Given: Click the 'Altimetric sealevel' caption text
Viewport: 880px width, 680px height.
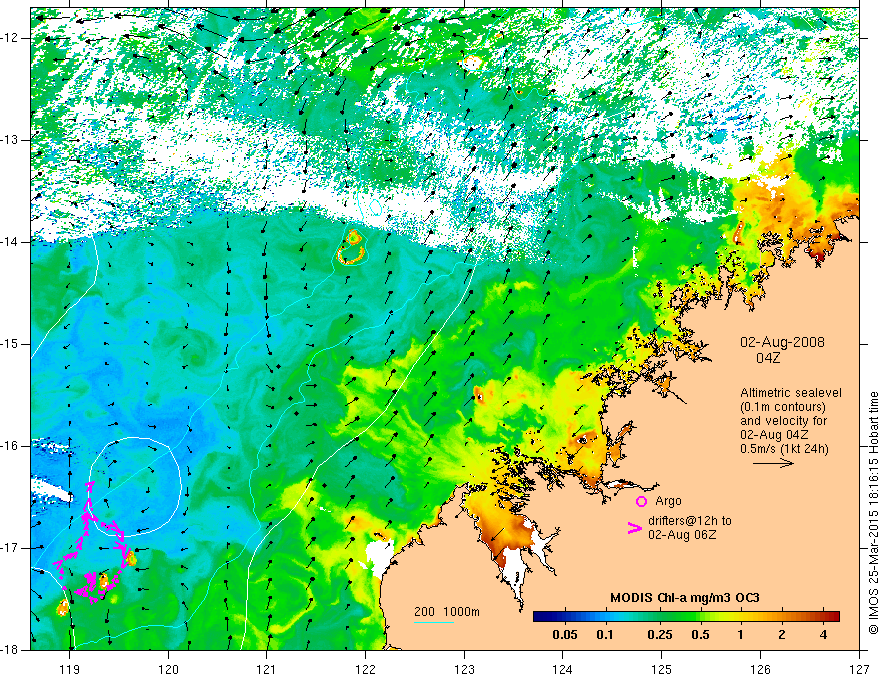Looking at the screenshot, I should [791, 393].
